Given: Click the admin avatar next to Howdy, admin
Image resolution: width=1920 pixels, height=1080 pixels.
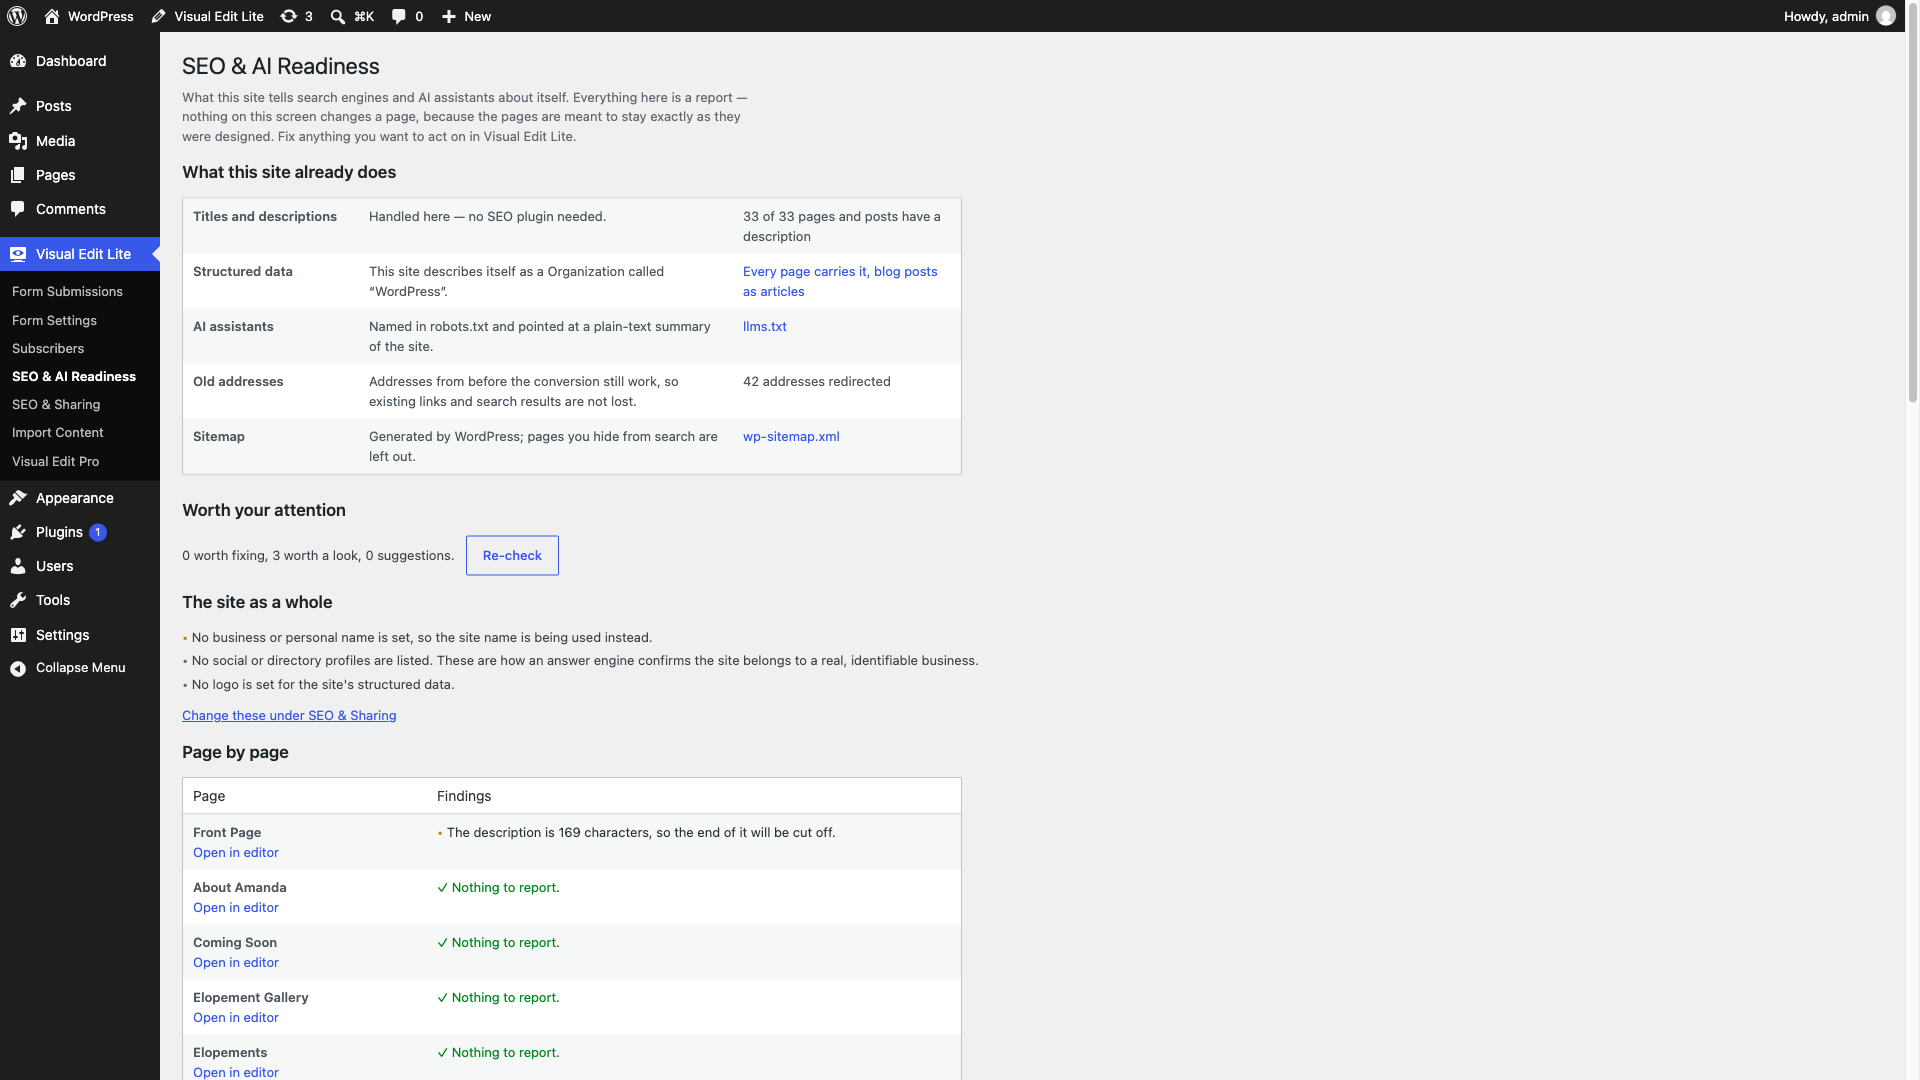Looking at the screenshot, I should [x=1886, y=16].
